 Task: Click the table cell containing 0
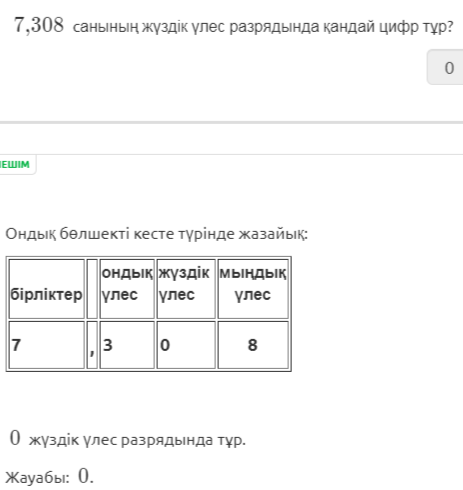186,345
